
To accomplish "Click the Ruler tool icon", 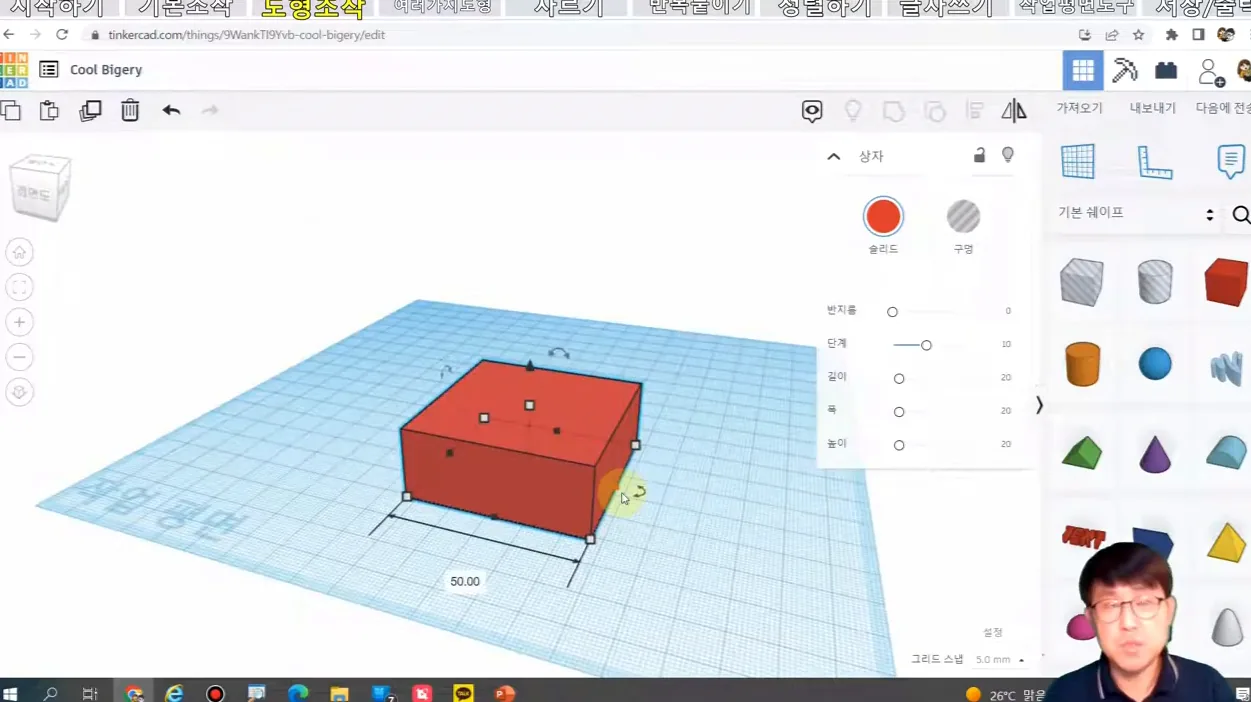I will (1154, 162).
